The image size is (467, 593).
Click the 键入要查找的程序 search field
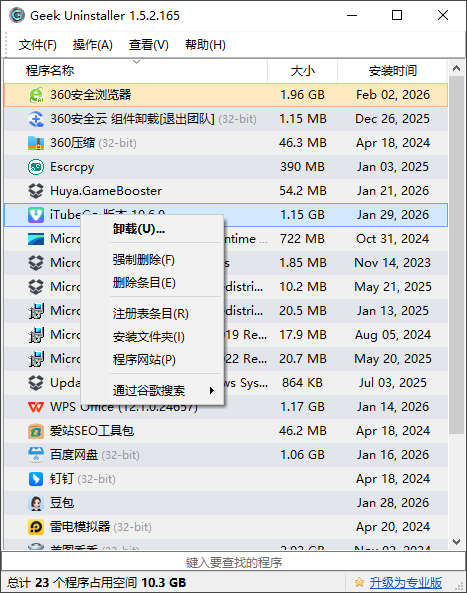[x=233, y=562]
